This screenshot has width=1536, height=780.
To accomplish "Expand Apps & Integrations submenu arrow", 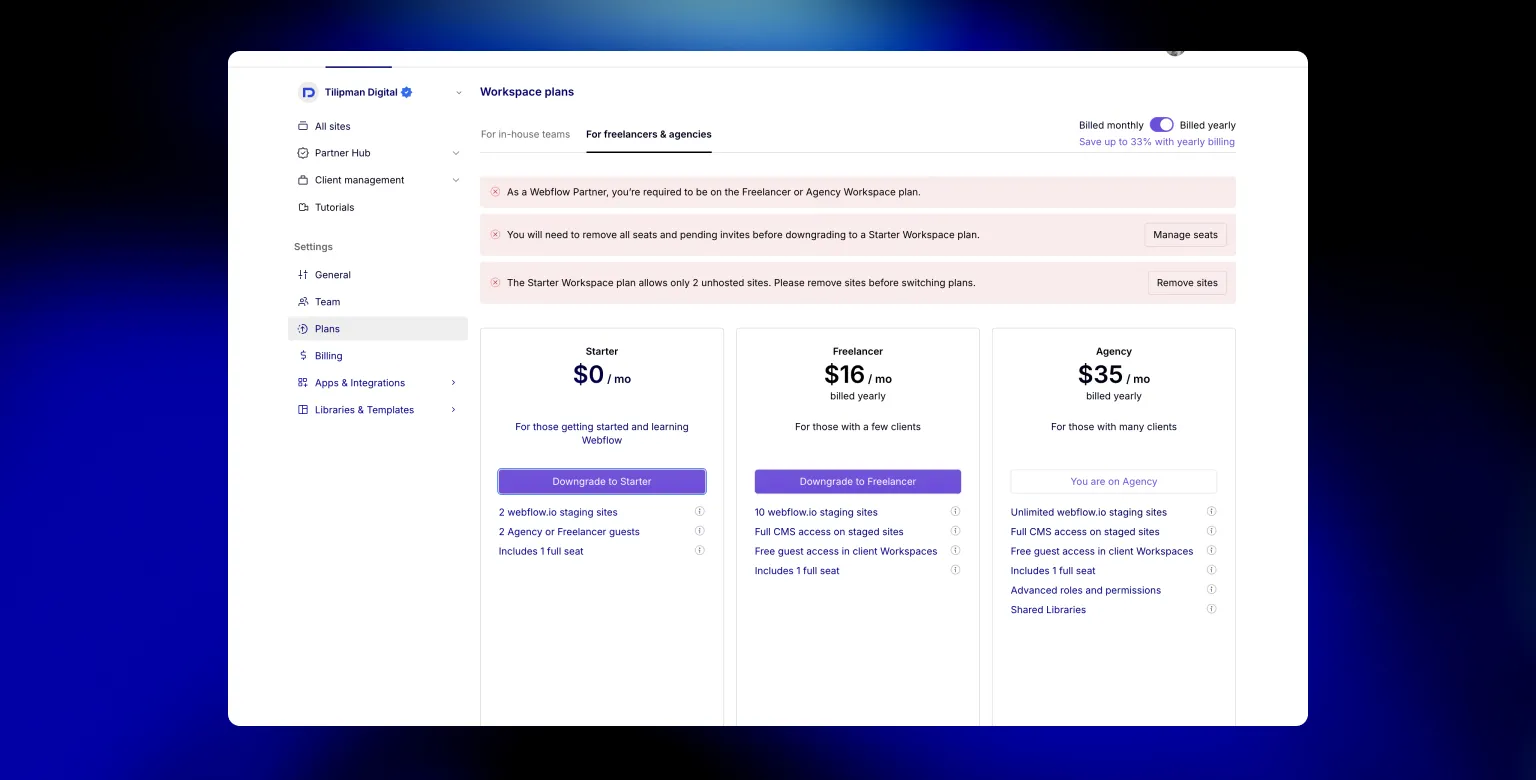I will [x=454, y=382].
